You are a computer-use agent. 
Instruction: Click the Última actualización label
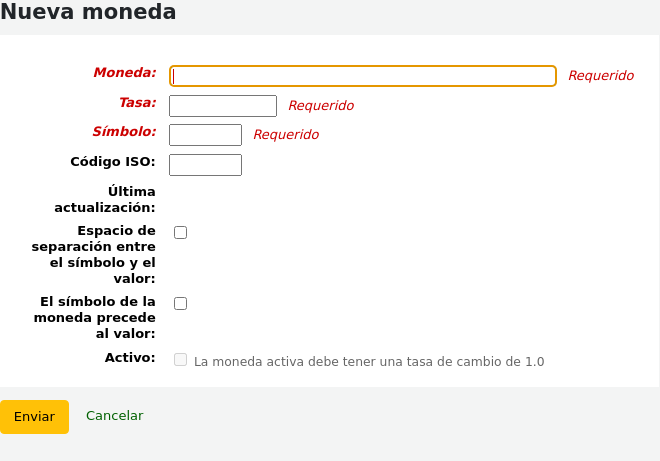click(105, 199)
